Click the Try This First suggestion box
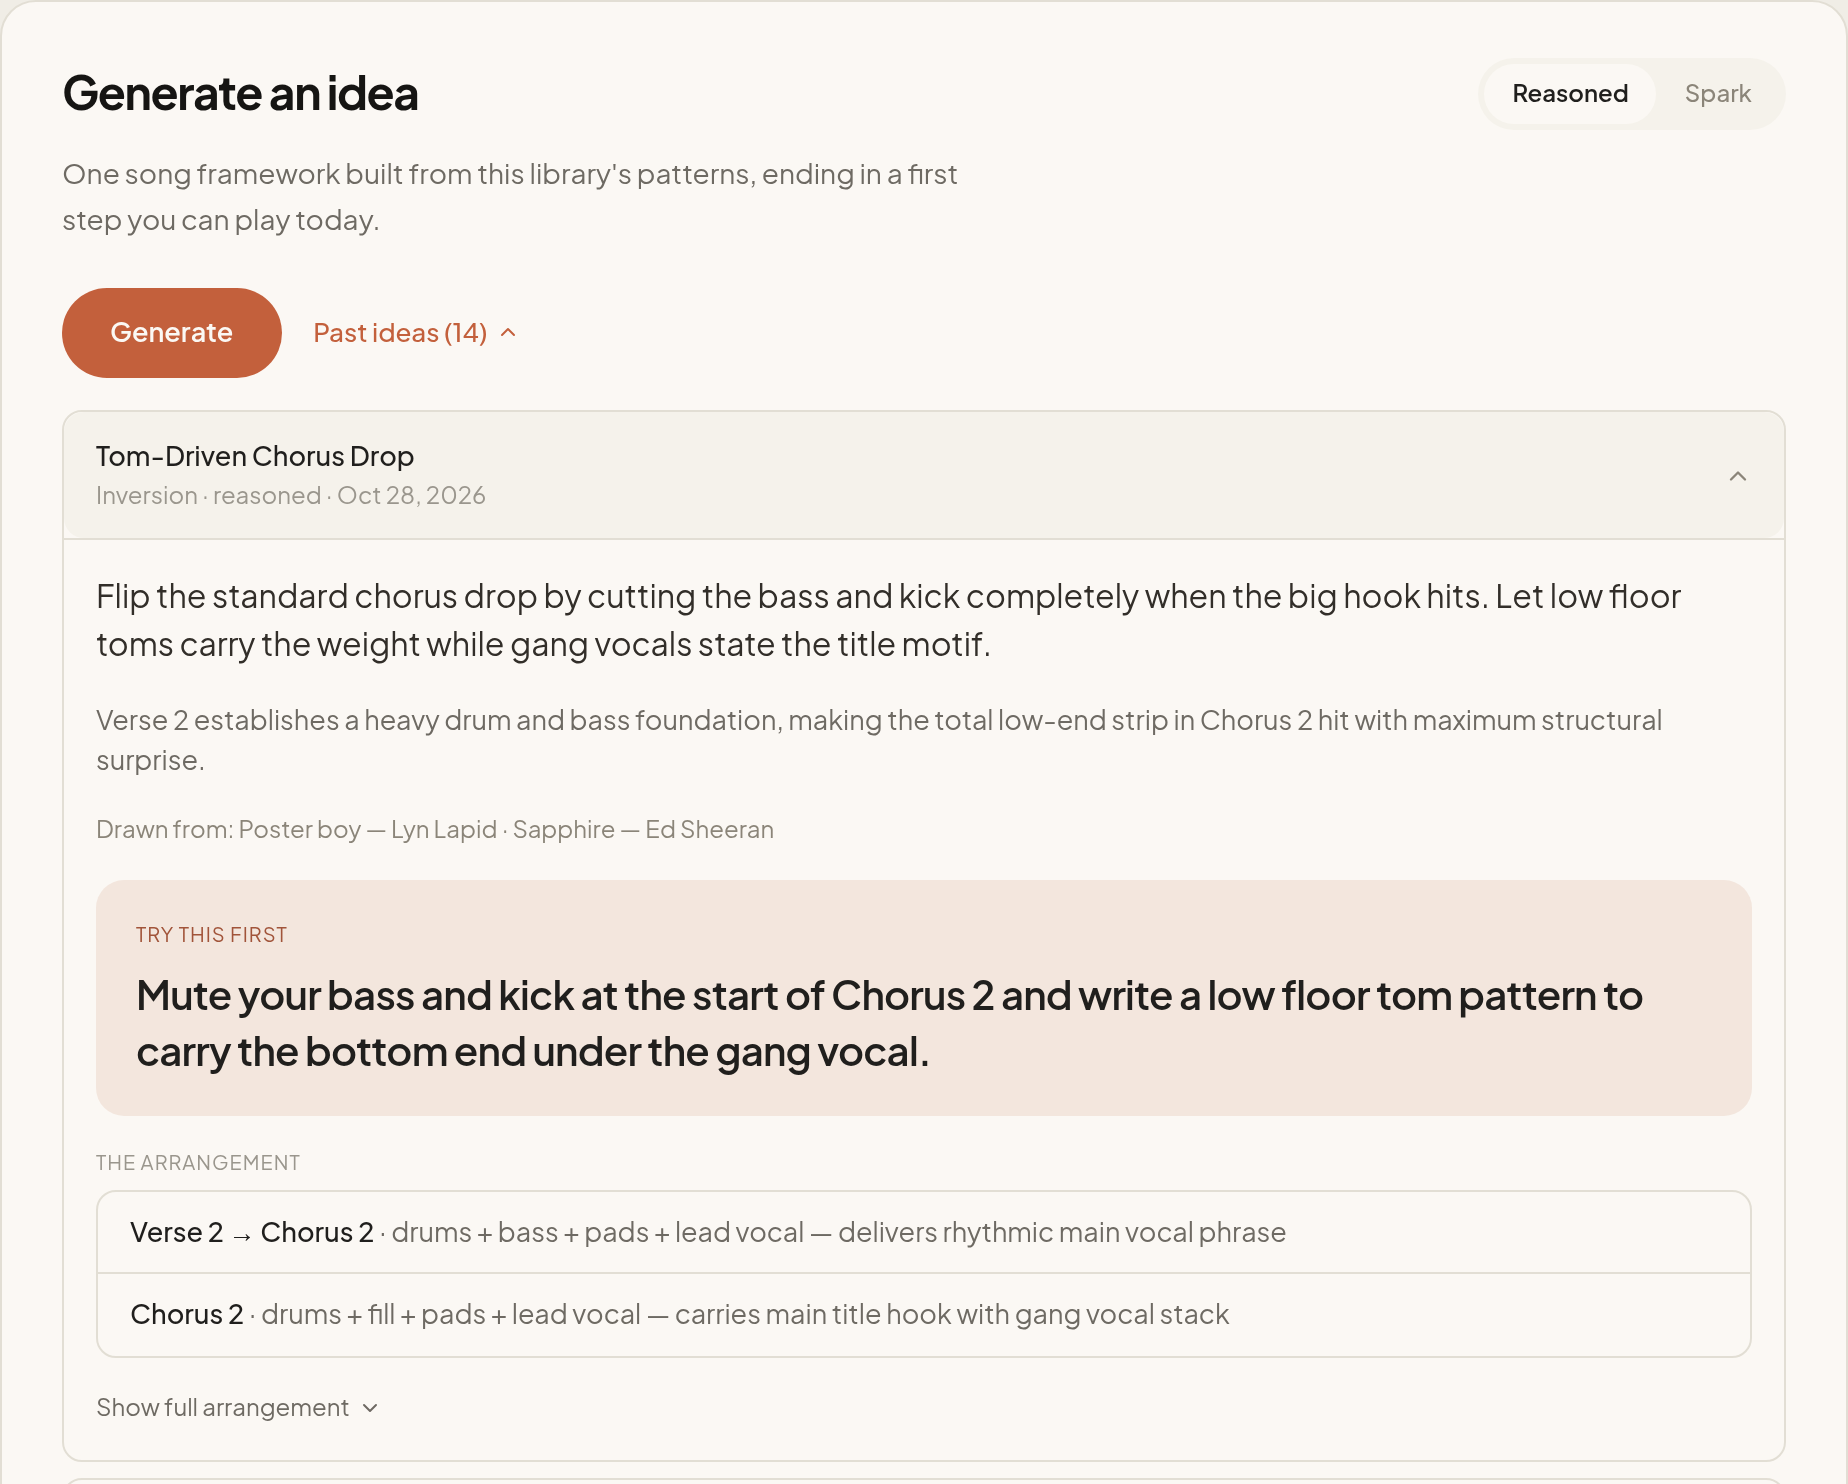The width and height of the screenshot is (1848, 1484). pos(924,998)
